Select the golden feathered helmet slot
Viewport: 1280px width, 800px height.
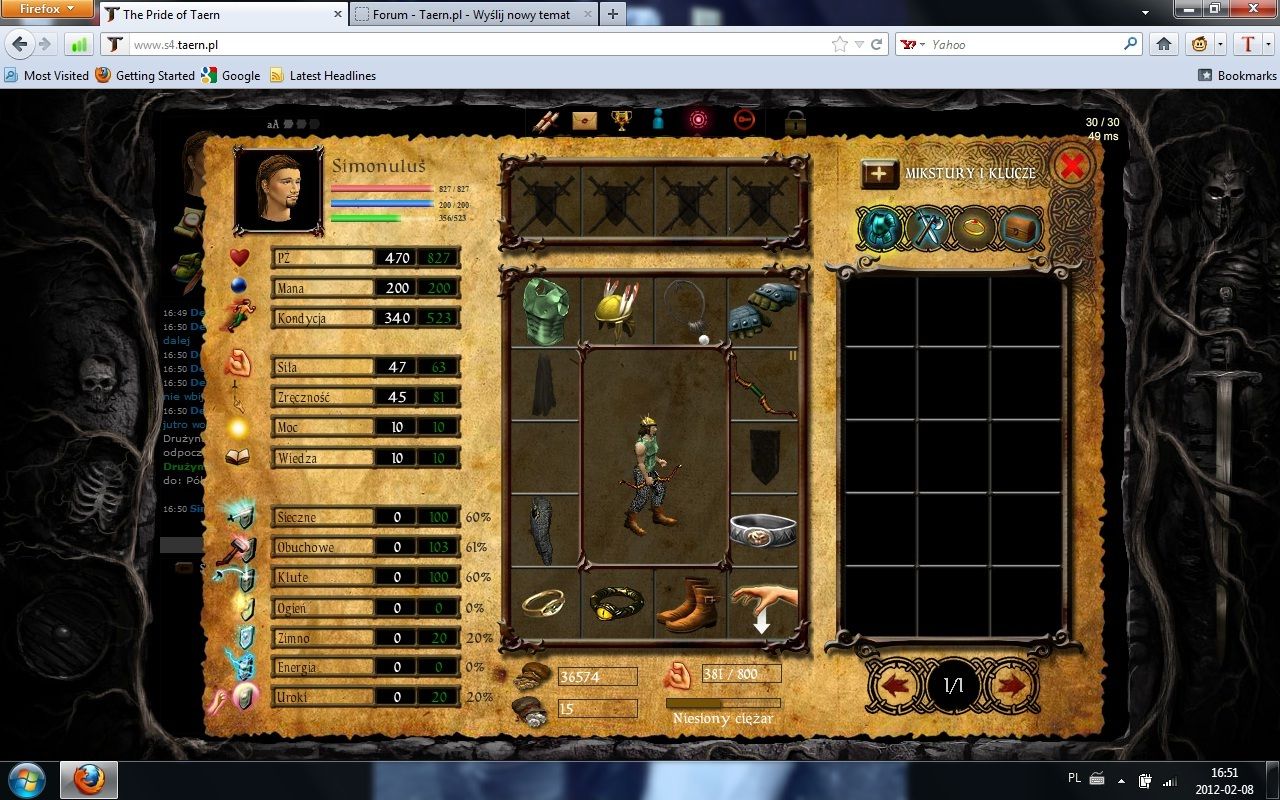click(x=618, y=311)
